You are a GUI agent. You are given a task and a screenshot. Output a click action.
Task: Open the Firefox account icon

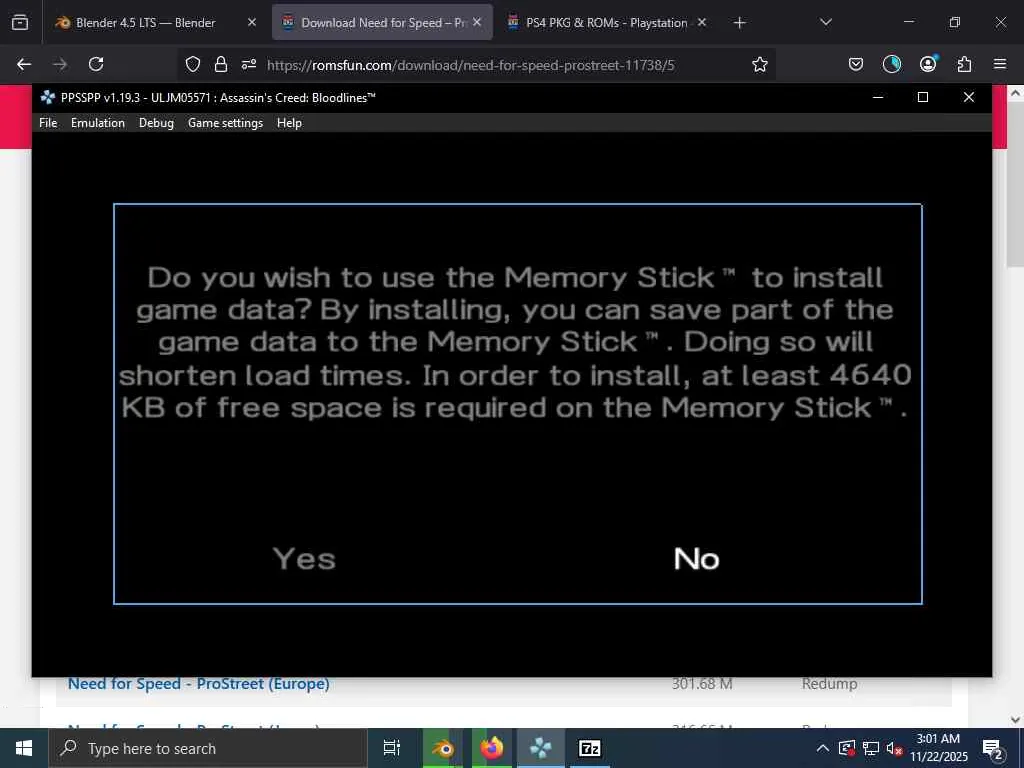[928, 63]
